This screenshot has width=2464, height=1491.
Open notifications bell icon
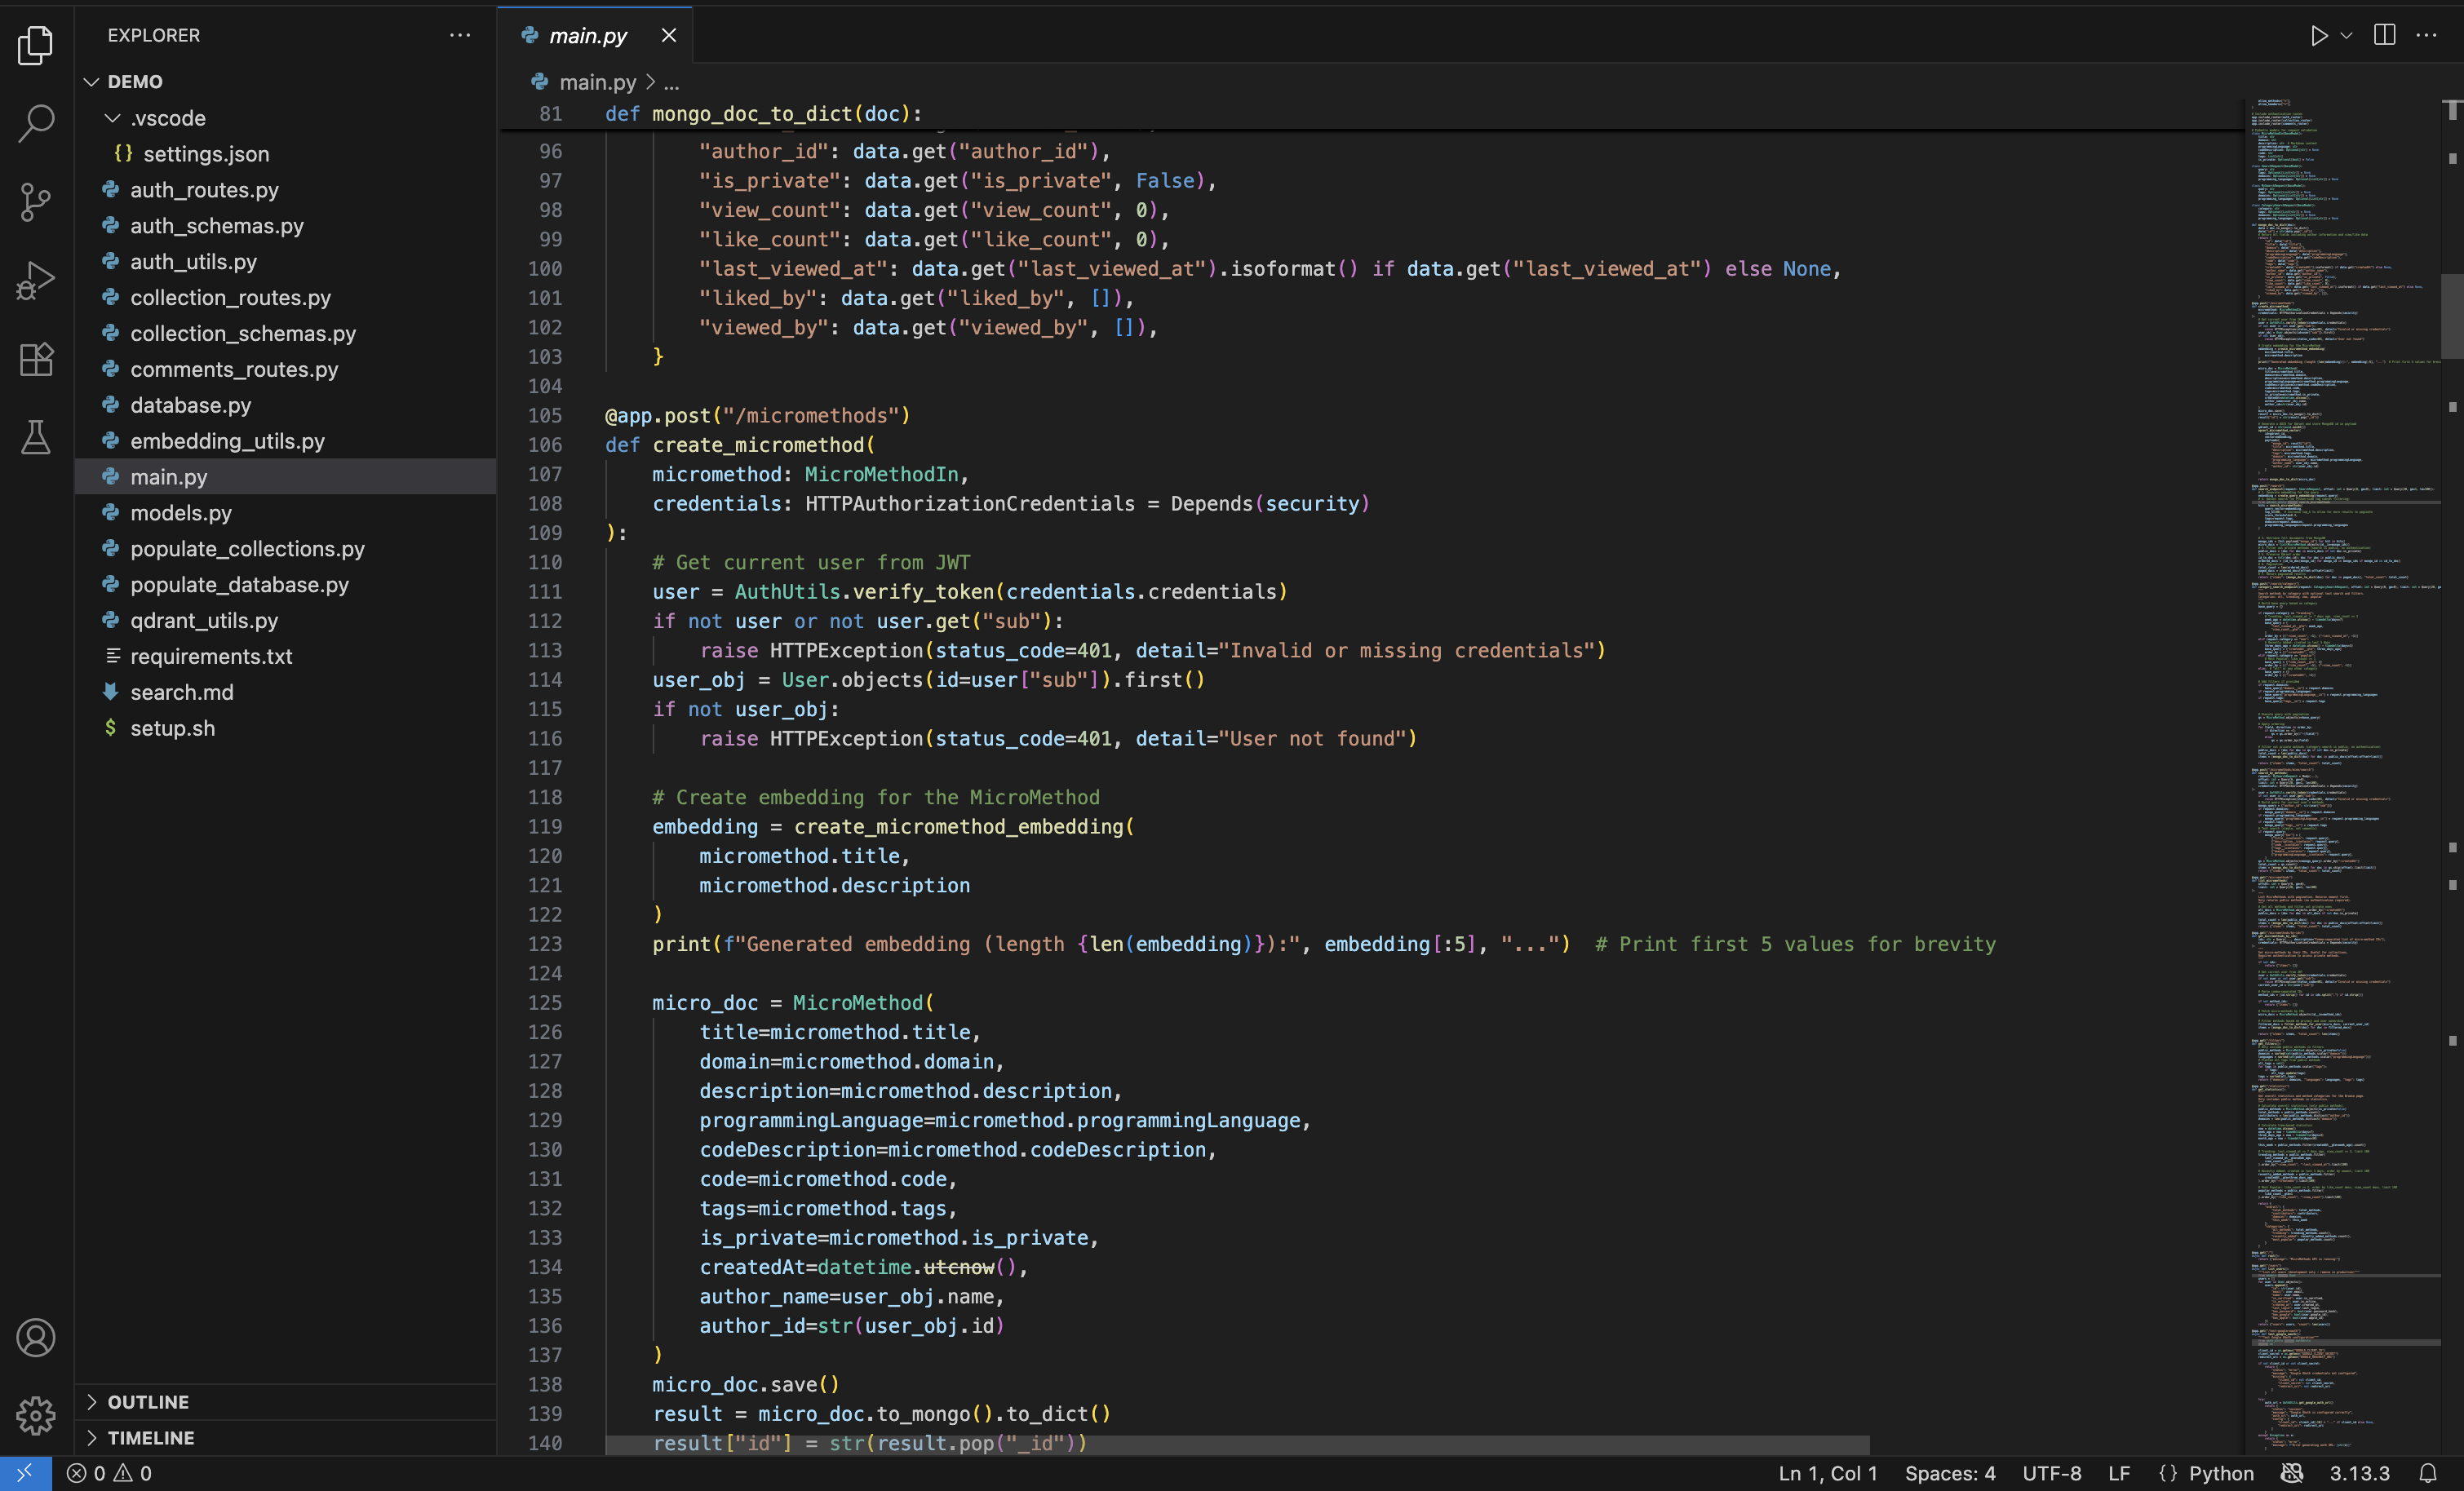(2427, 1473)
